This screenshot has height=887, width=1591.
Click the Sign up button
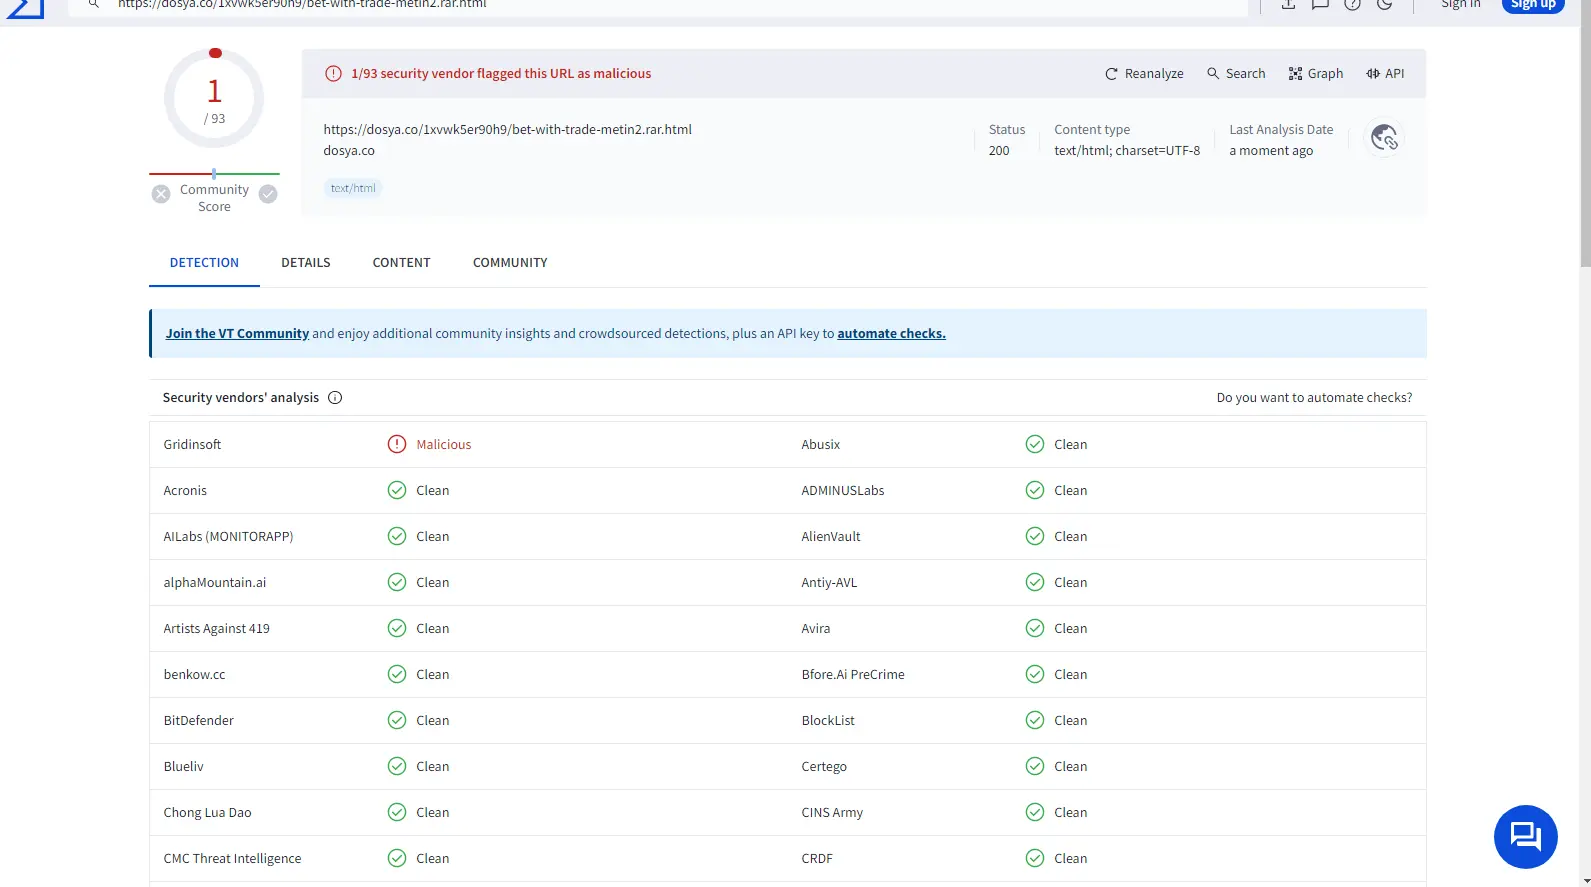(1533, 5)
